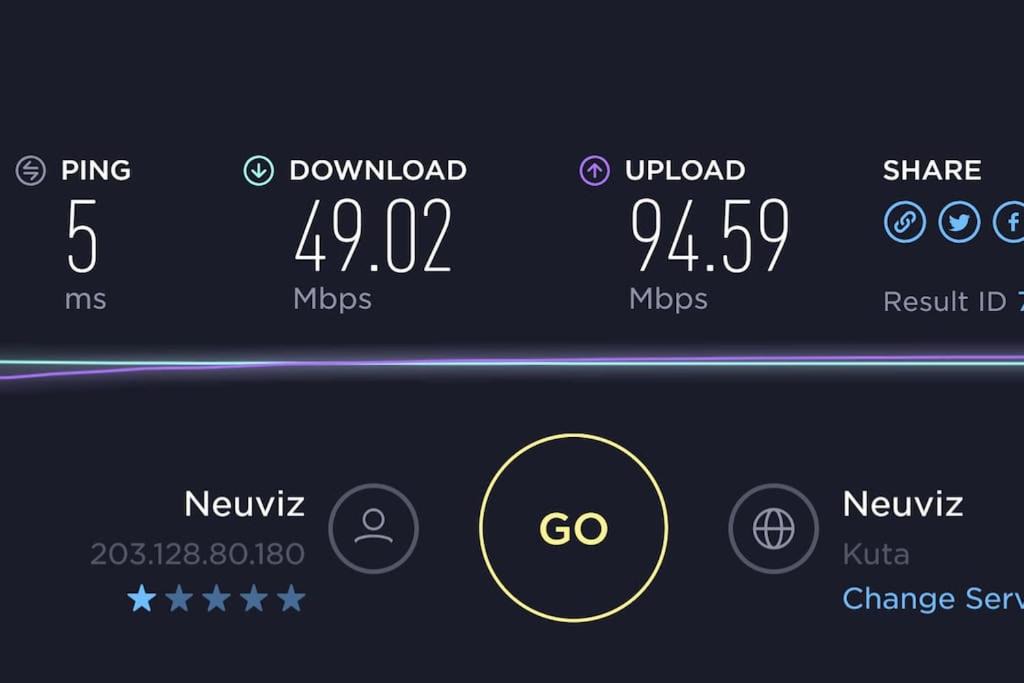This screenshot has width=1024, height=683.
Task: Click the download arrow icon
Action: click(259, 171)
